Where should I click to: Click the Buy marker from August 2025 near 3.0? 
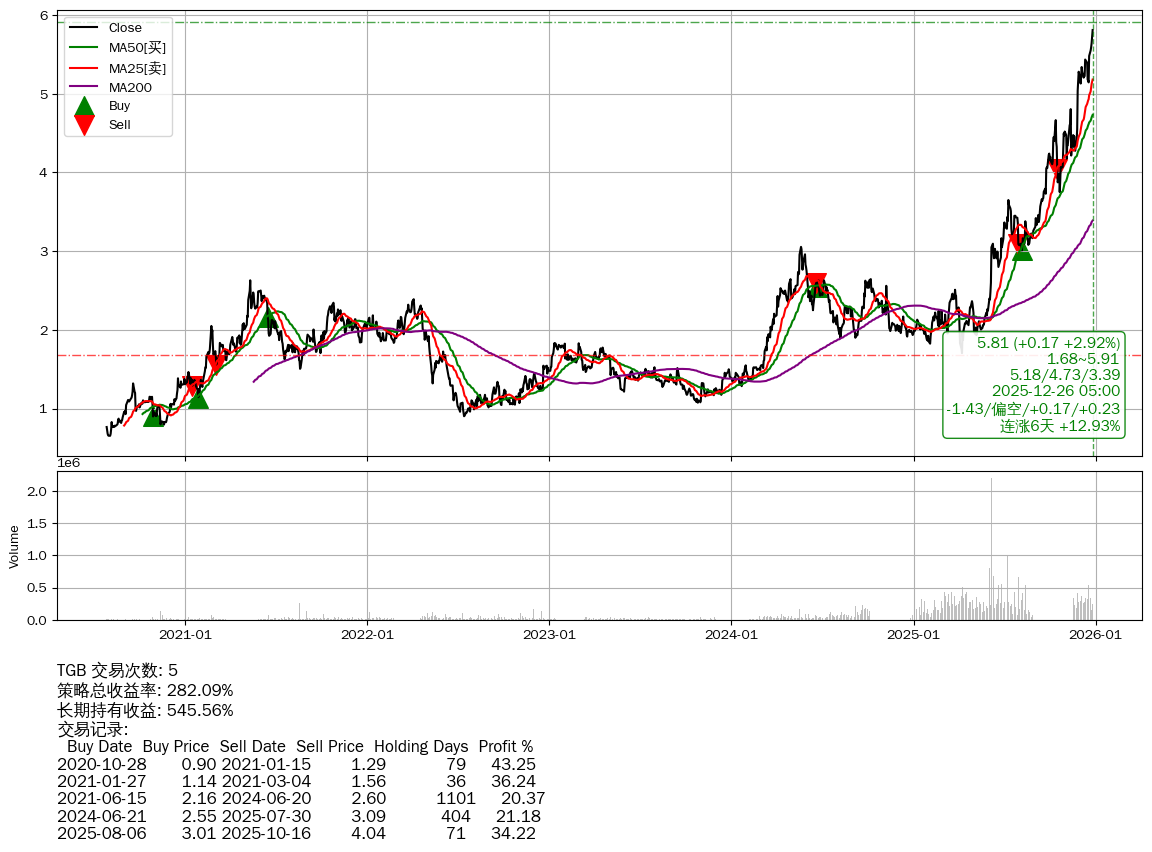coord(1022,250)
